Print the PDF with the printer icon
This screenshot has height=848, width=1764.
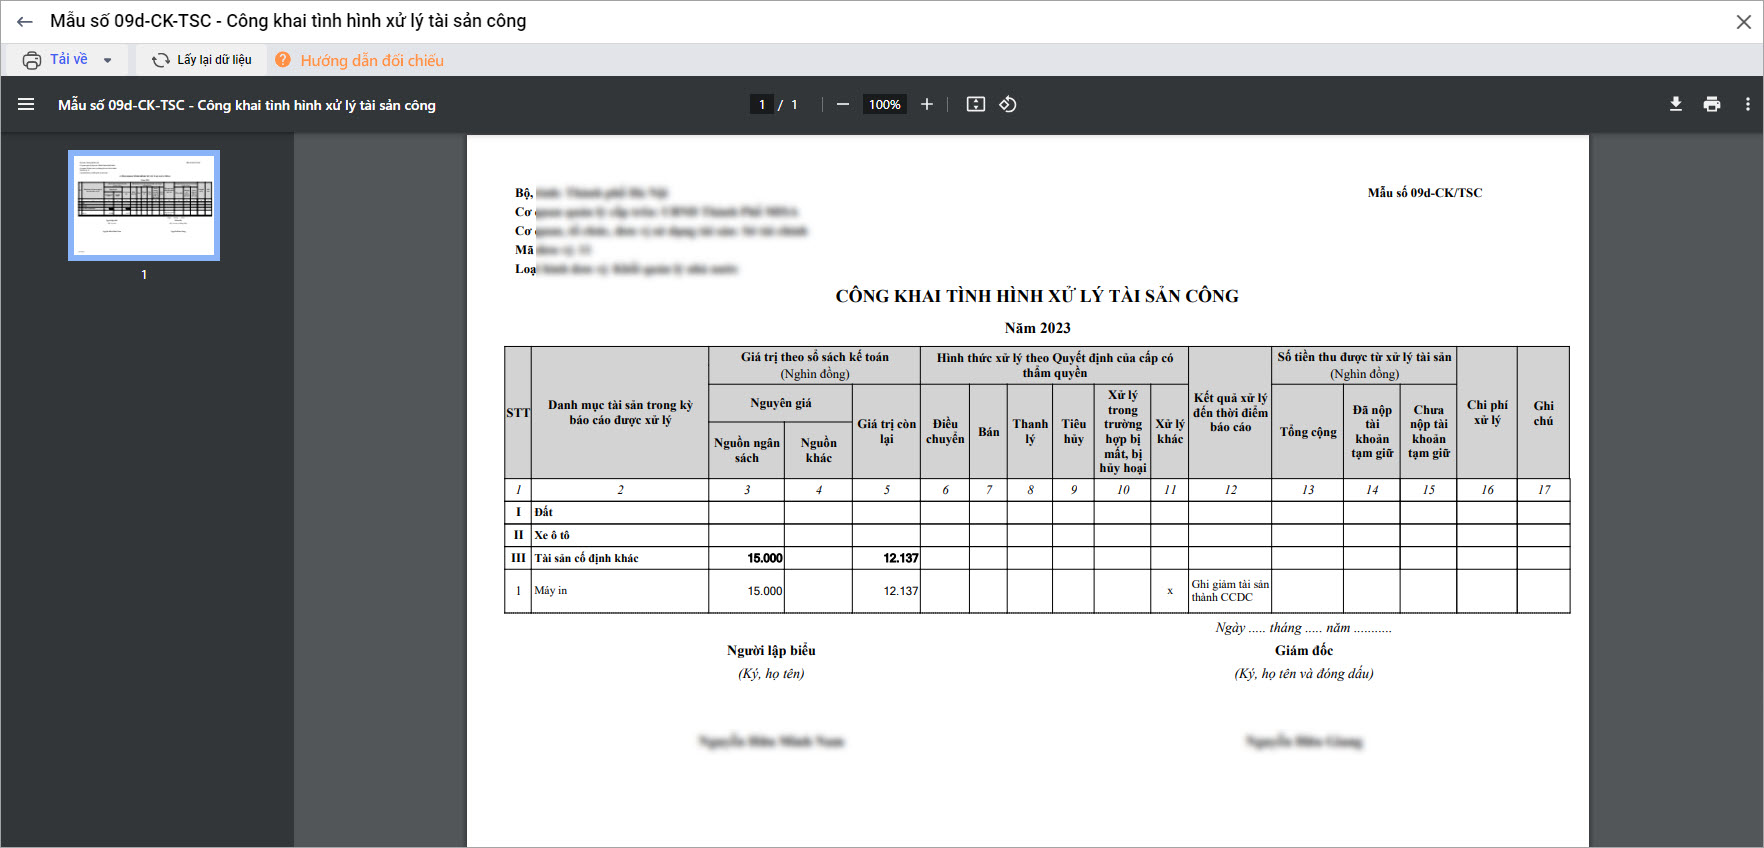[1712, 104]
